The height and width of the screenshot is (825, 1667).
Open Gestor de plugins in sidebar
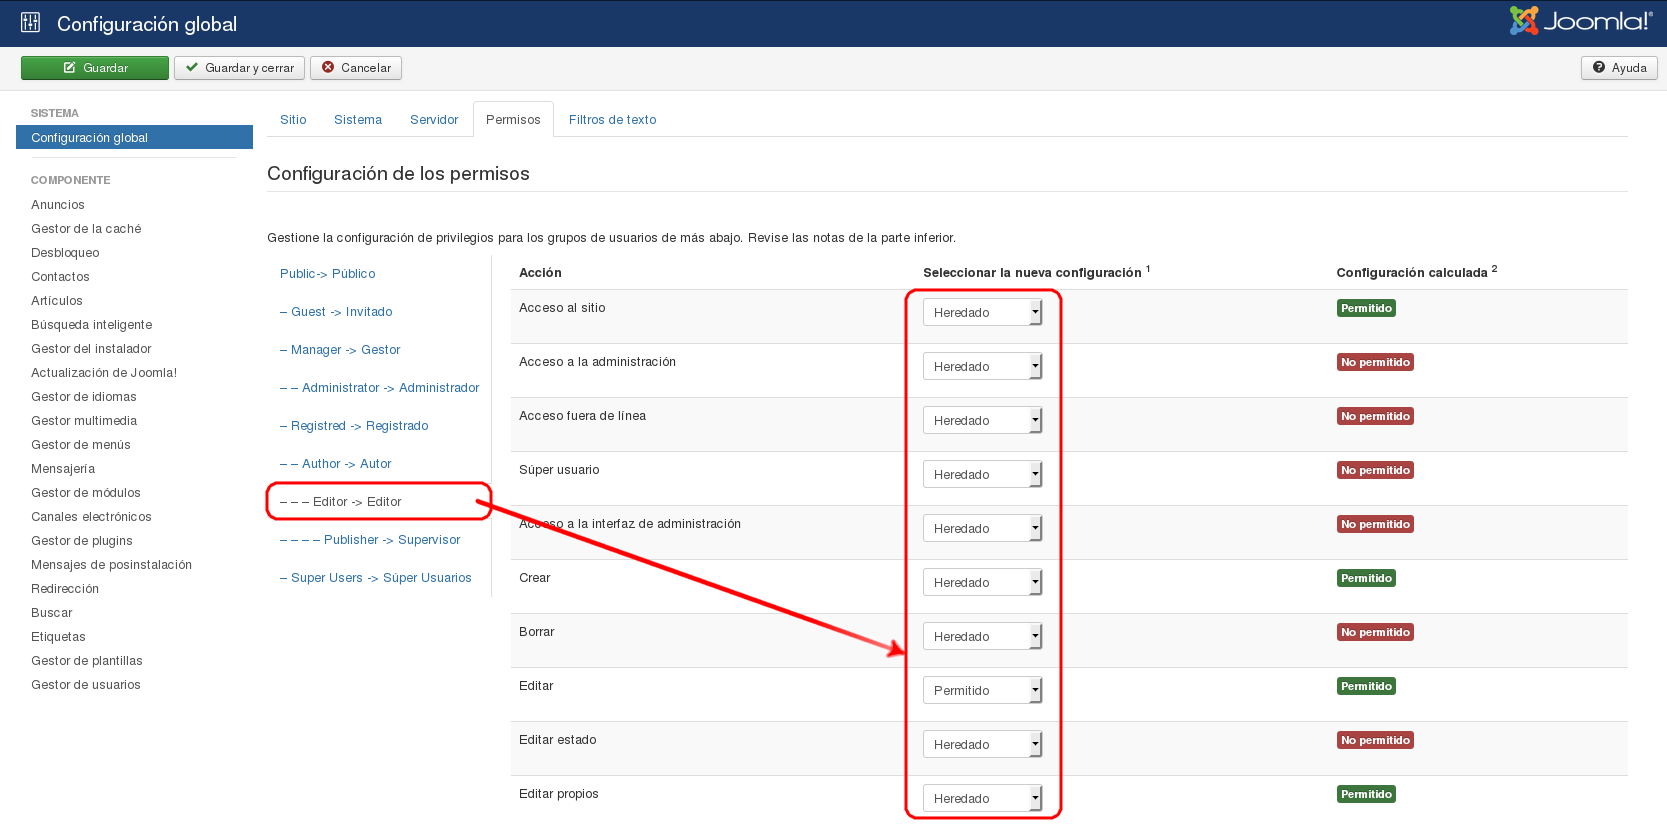point(82,541)
